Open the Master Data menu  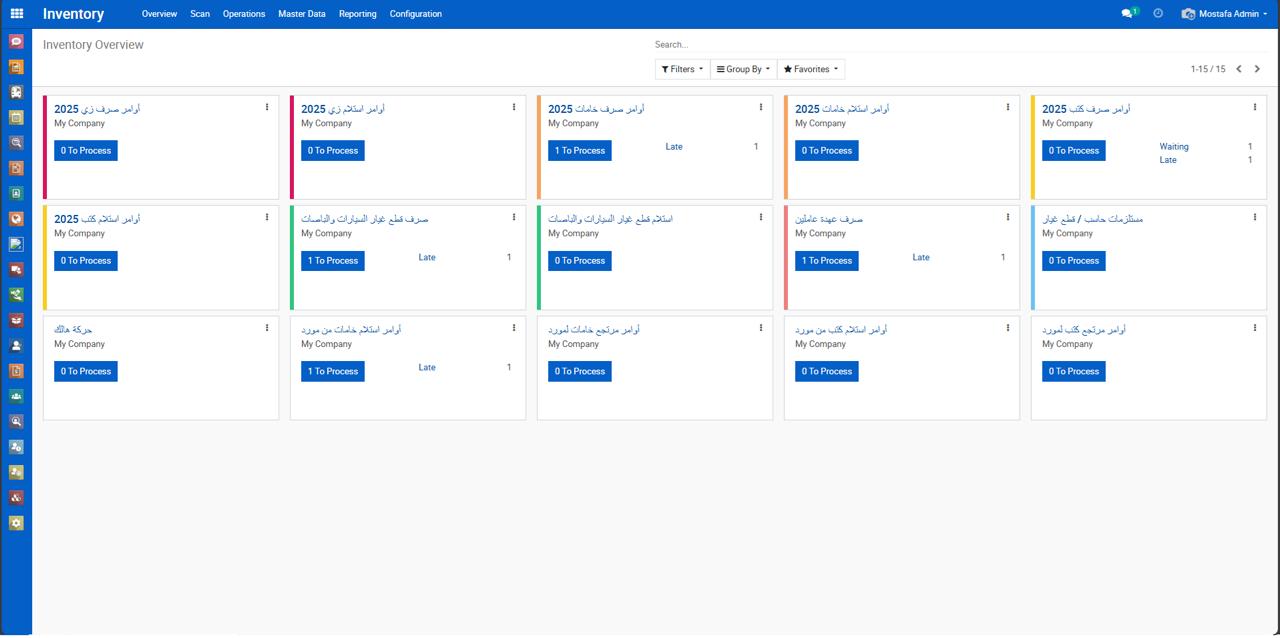point(301,13)
